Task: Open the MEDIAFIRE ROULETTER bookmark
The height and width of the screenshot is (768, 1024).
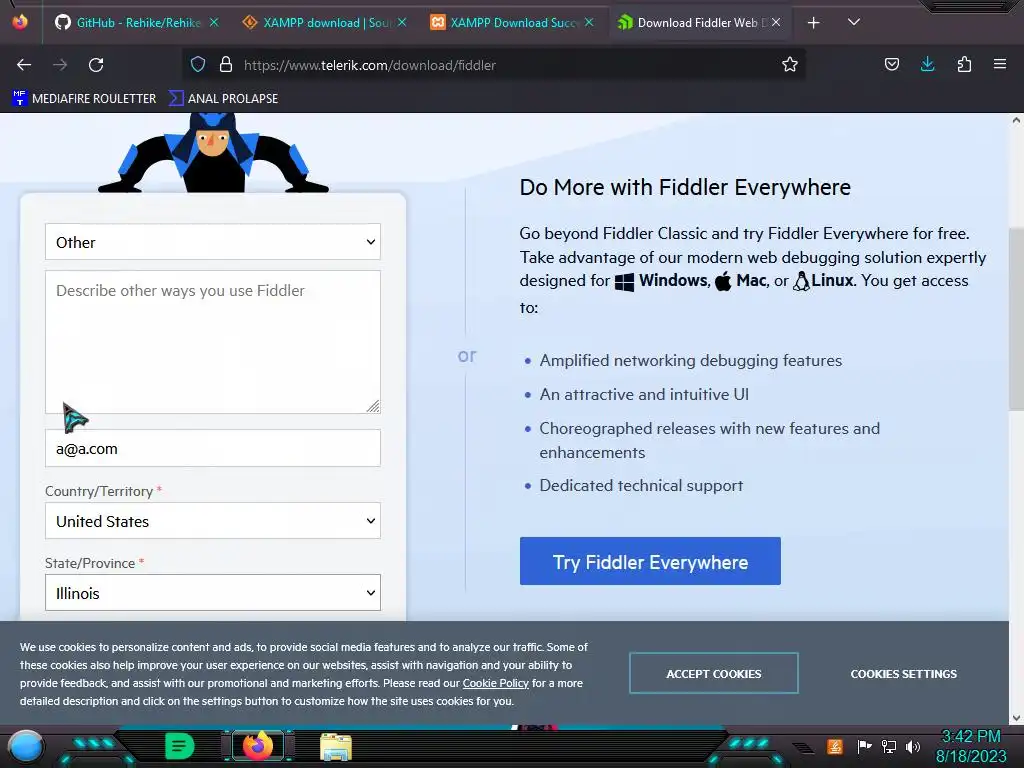Action: (x=84, y=99)
